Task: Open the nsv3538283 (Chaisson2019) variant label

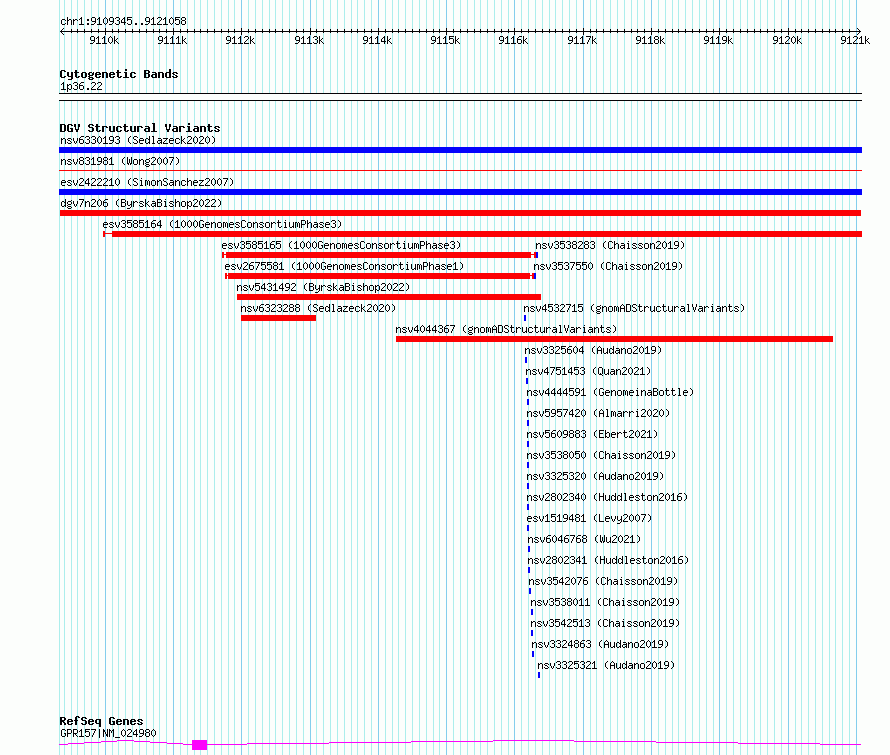Action: [610, 245]
